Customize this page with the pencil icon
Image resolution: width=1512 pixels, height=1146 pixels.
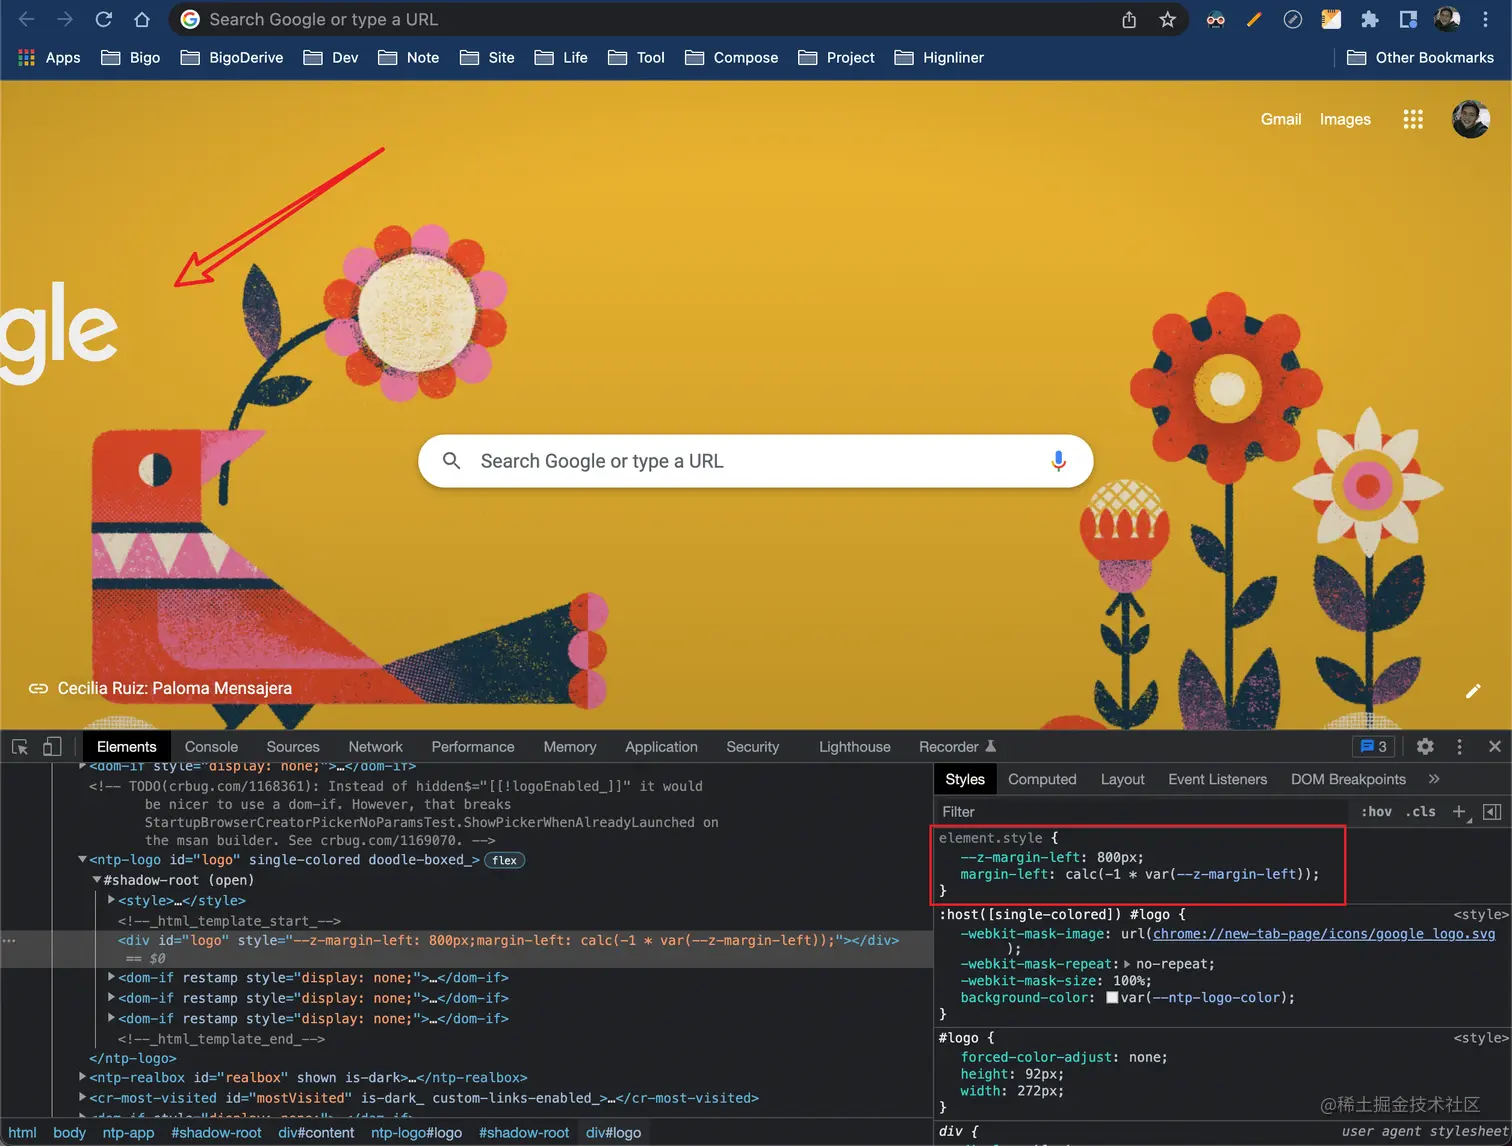(1473, 691)
